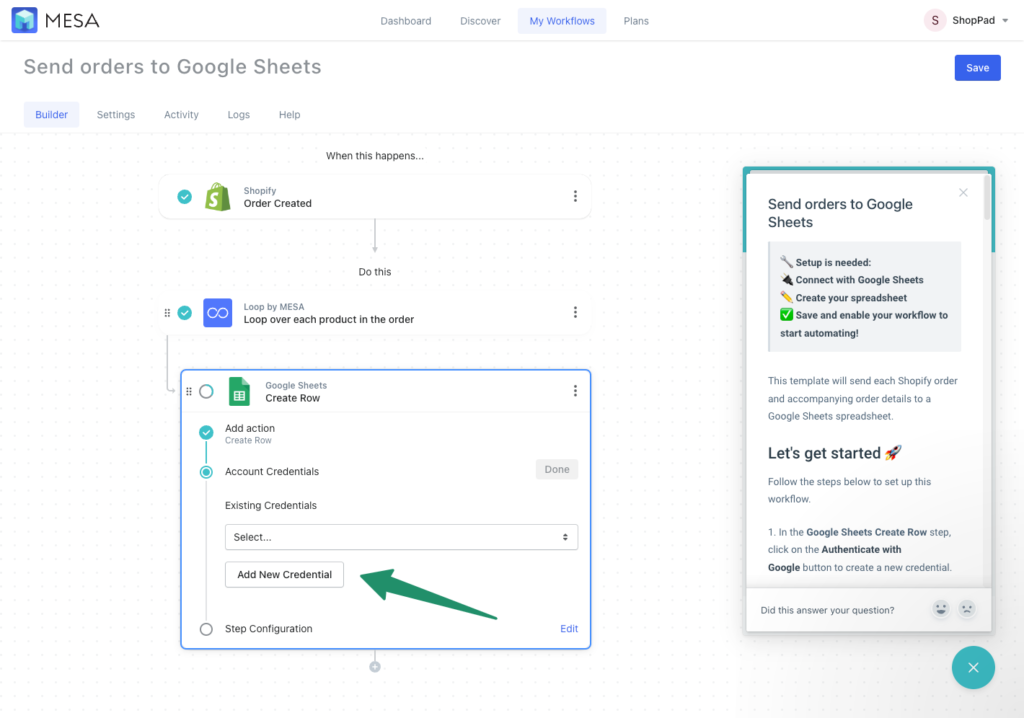Click the Save button

977,68
